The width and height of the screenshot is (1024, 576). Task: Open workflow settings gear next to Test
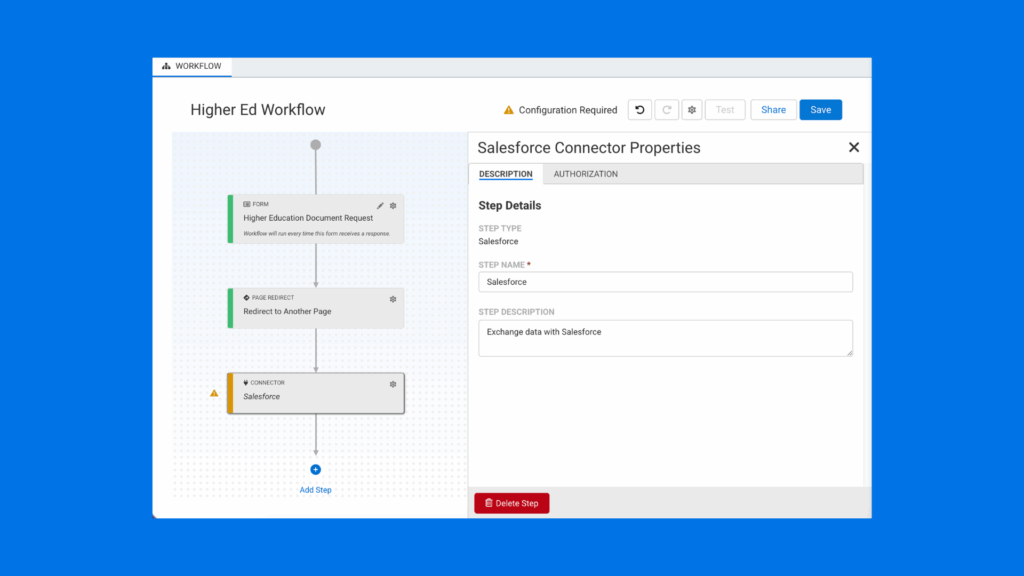click(x=691, y=110)
